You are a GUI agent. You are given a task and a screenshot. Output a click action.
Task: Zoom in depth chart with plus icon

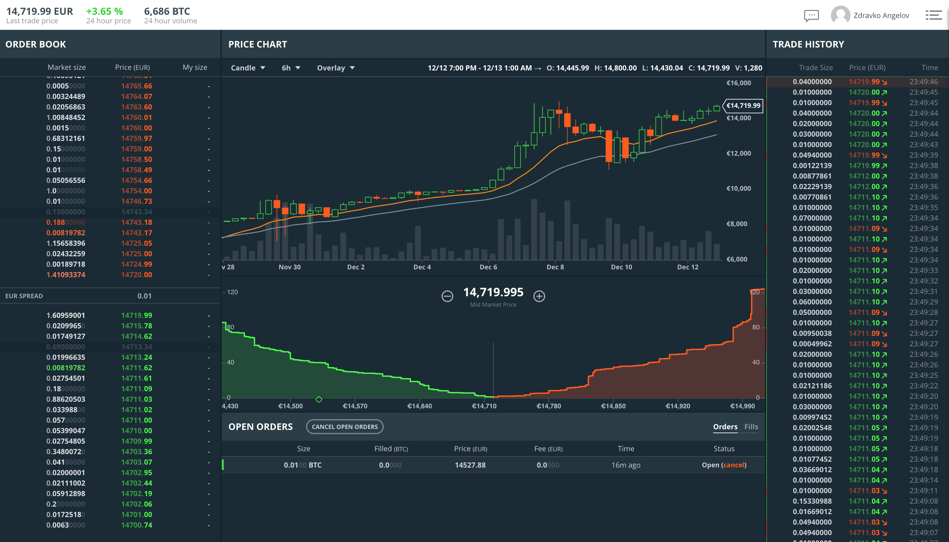539,296
